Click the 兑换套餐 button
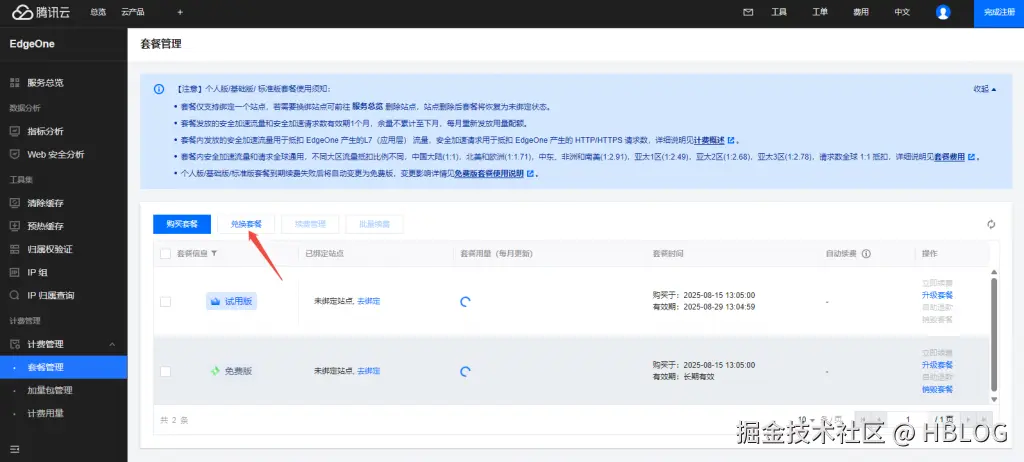This screenshot has height=462, width=1024. tap(246, 224)
